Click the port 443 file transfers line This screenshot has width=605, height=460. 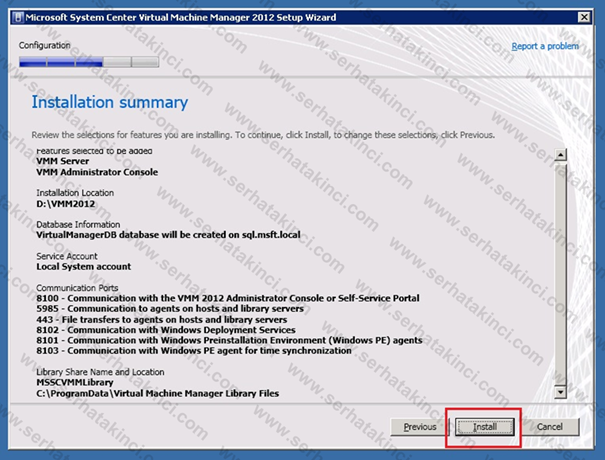162,320
